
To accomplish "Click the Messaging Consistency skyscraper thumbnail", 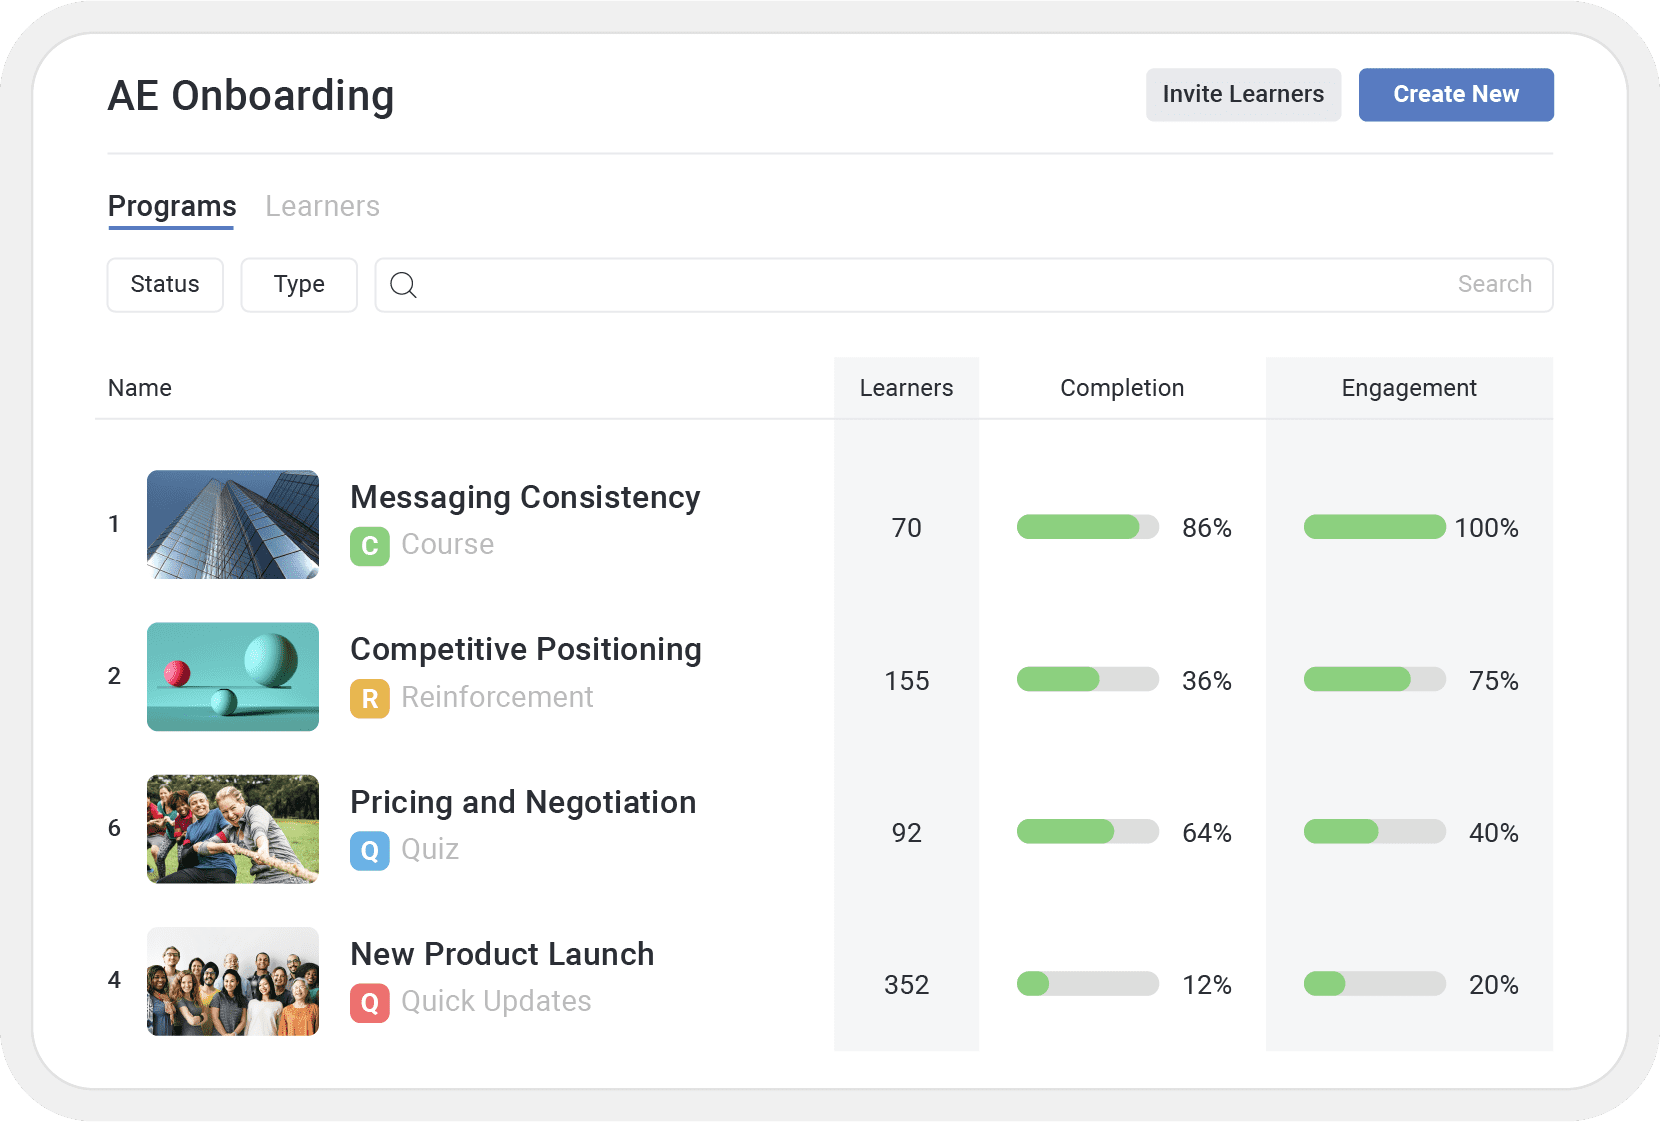I will [232, 524].
